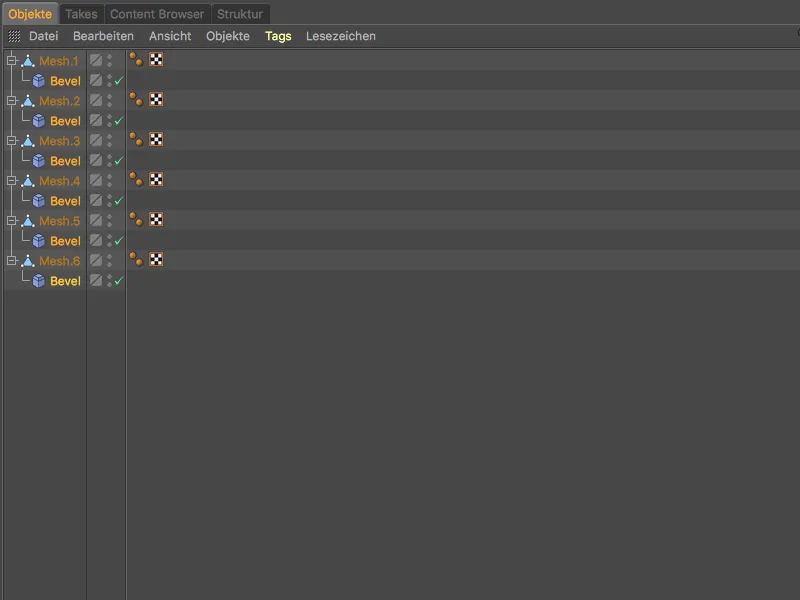This screenshot has height=600, width=800.
Task: Open the Bearbeiten menu
Action: tap(104, 36)
